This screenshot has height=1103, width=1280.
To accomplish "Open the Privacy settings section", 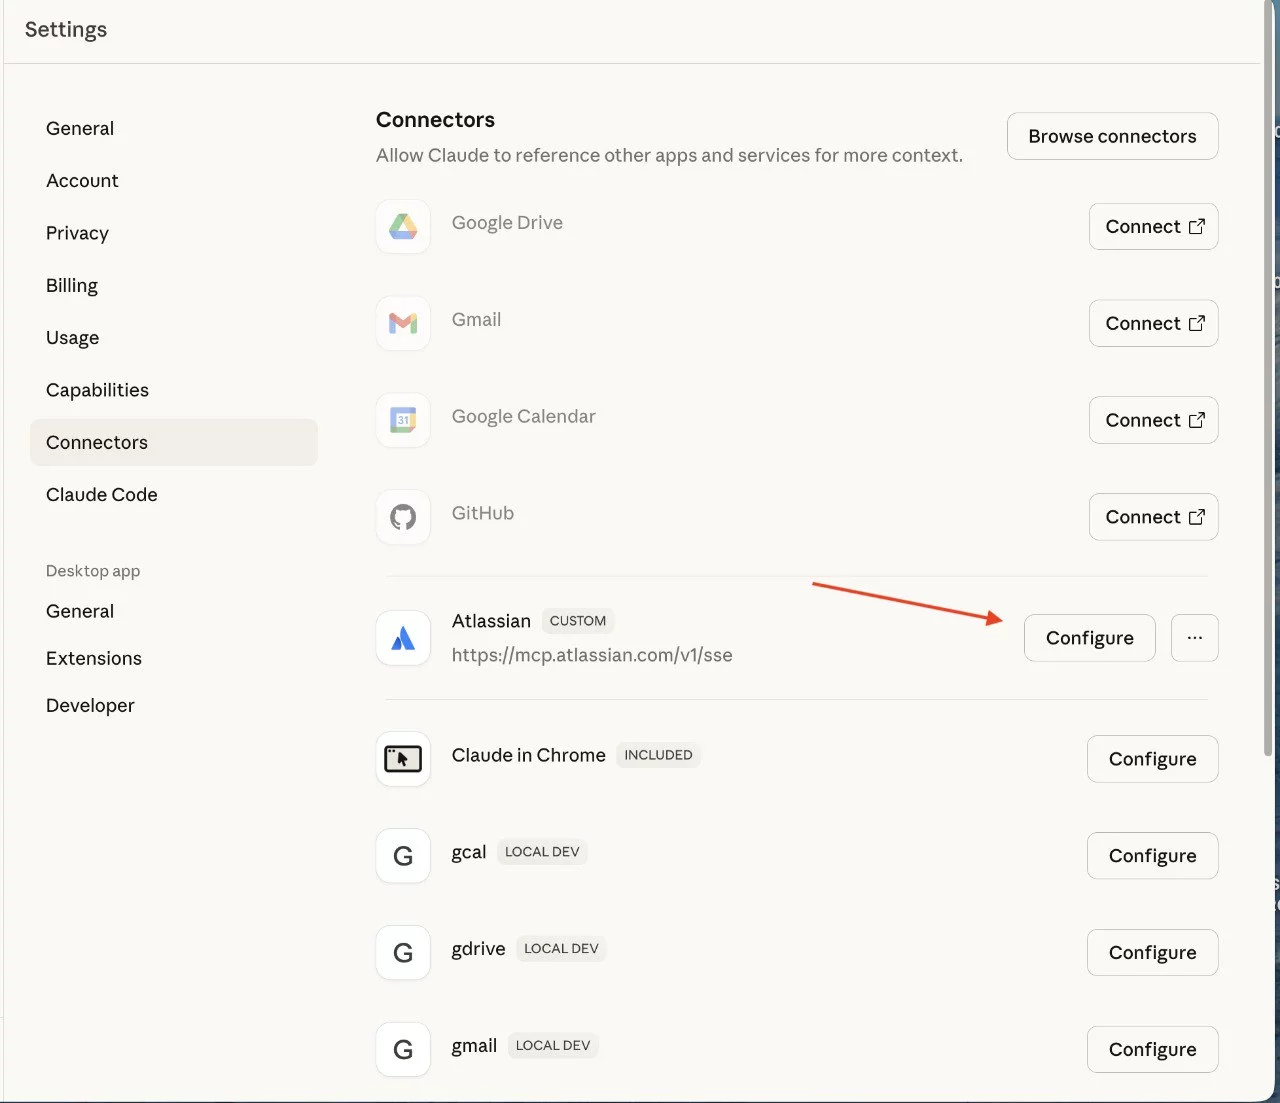I will pyautogui.click(x=77, y=233).
